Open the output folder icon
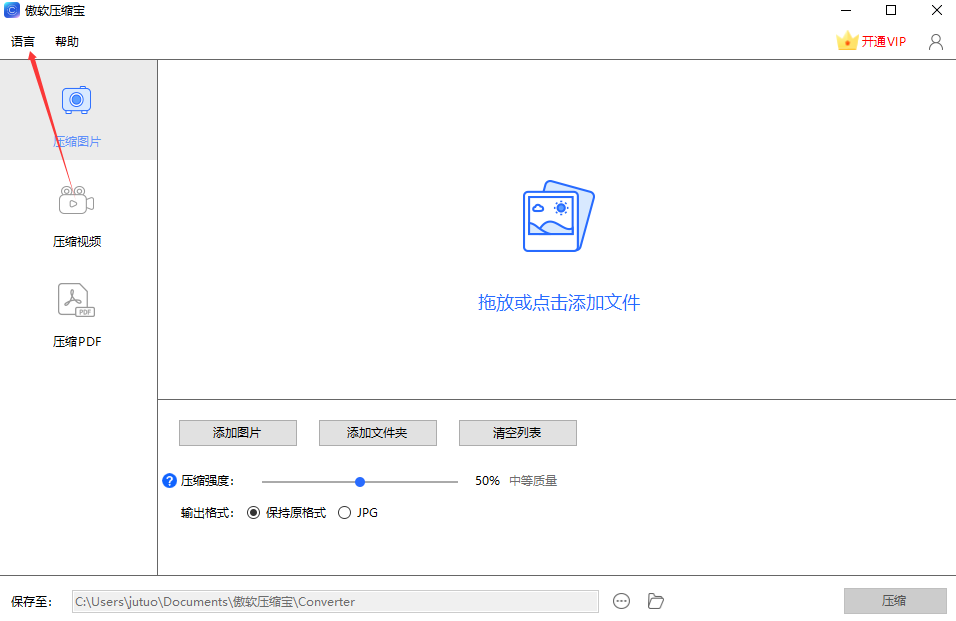Viewport: 956px width, 621px height. (655, 601)
